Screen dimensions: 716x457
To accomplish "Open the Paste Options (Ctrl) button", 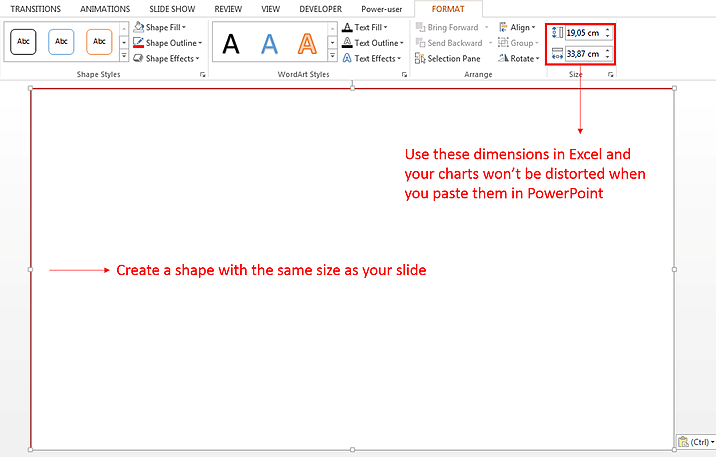I will click(696, 442).
